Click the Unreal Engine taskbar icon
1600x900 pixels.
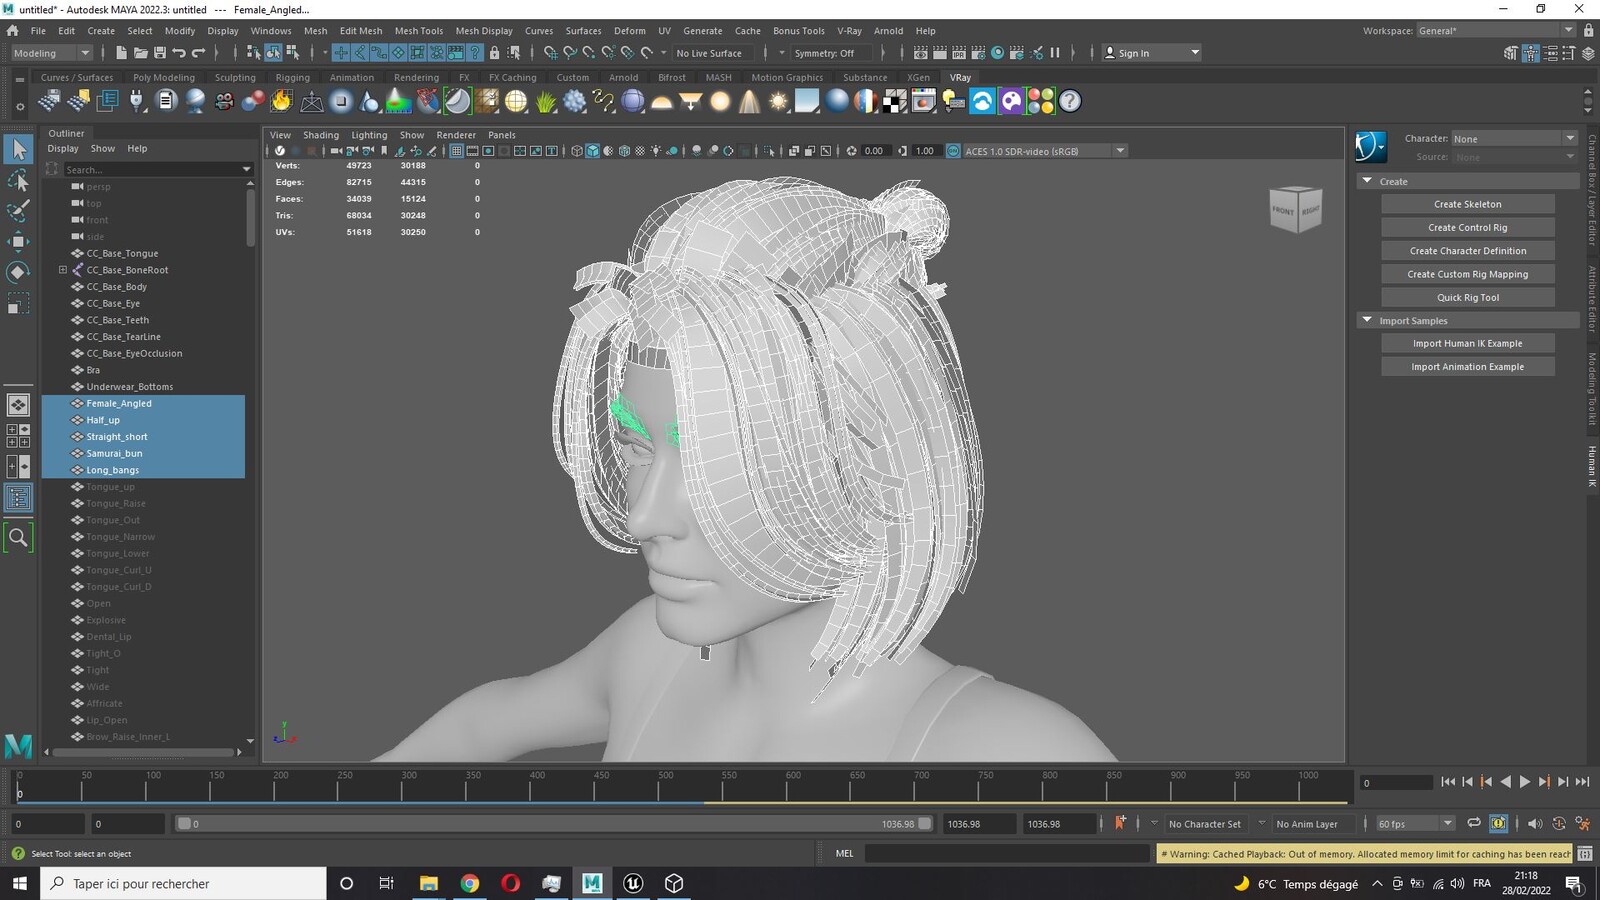tap(633, 883)
